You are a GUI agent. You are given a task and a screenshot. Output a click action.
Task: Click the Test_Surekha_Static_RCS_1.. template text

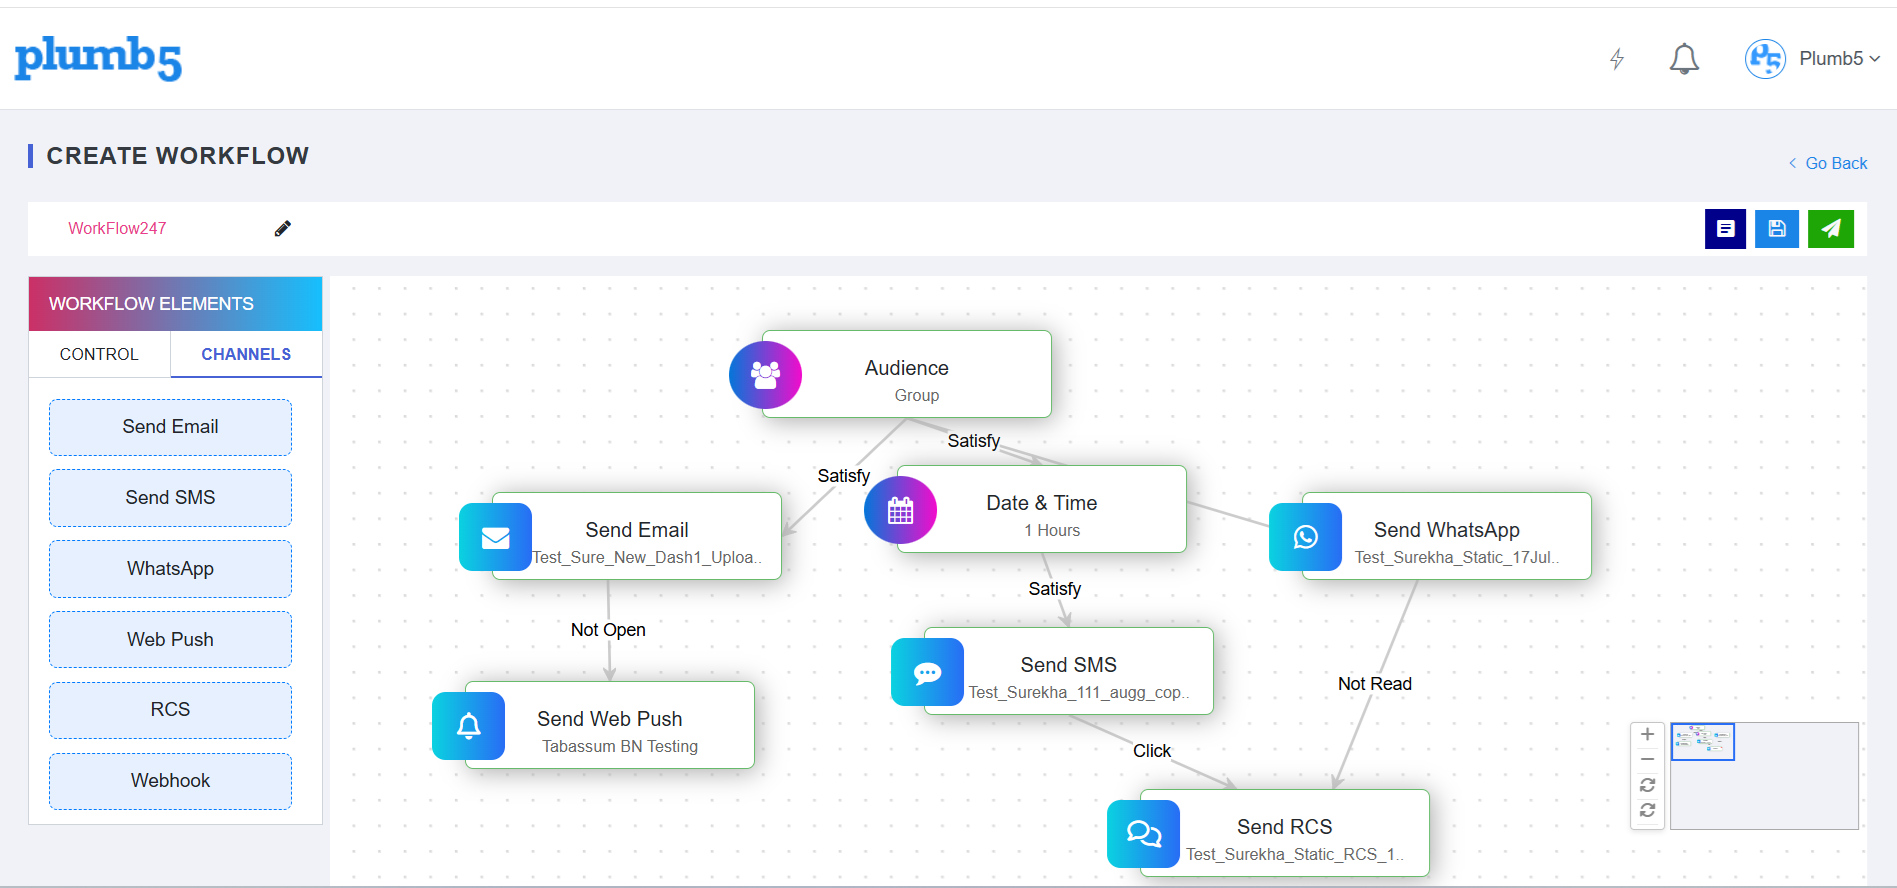pyautogui.click(x=1295, y=855)
